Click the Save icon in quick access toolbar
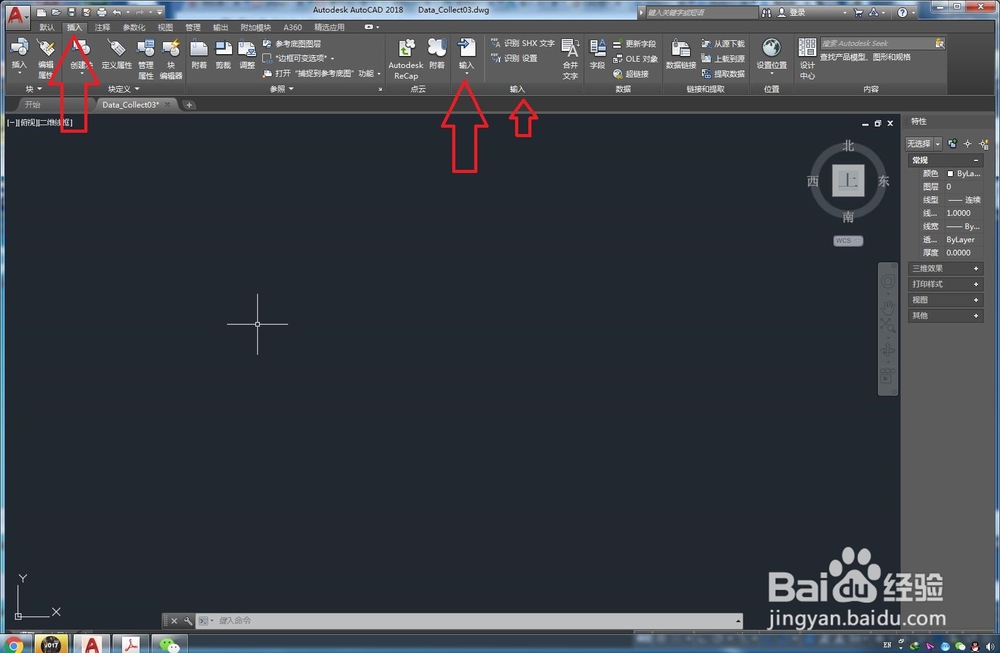The height and width of the screenshot is (653, 1000). [x=71, y=12]
